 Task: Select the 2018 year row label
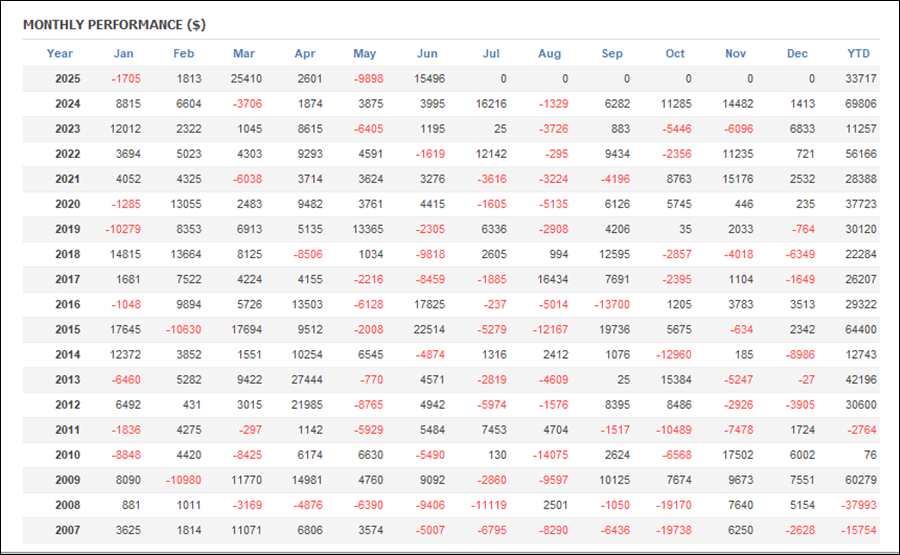pos(68,254)
